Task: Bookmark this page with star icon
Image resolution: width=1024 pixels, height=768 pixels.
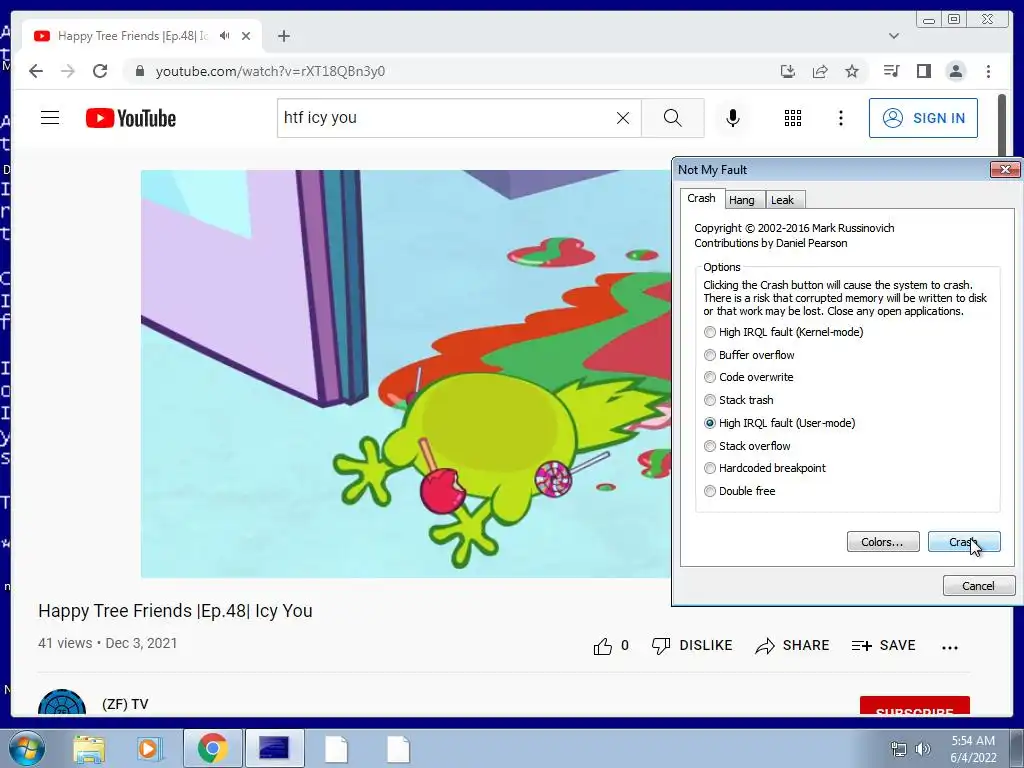Action: point(852,71)
